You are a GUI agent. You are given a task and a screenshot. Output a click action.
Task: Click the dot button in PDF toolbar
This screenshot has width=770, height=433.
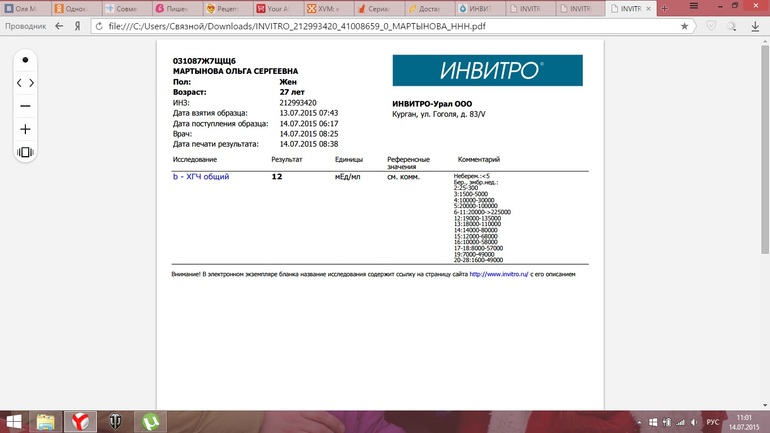(25, 59)
